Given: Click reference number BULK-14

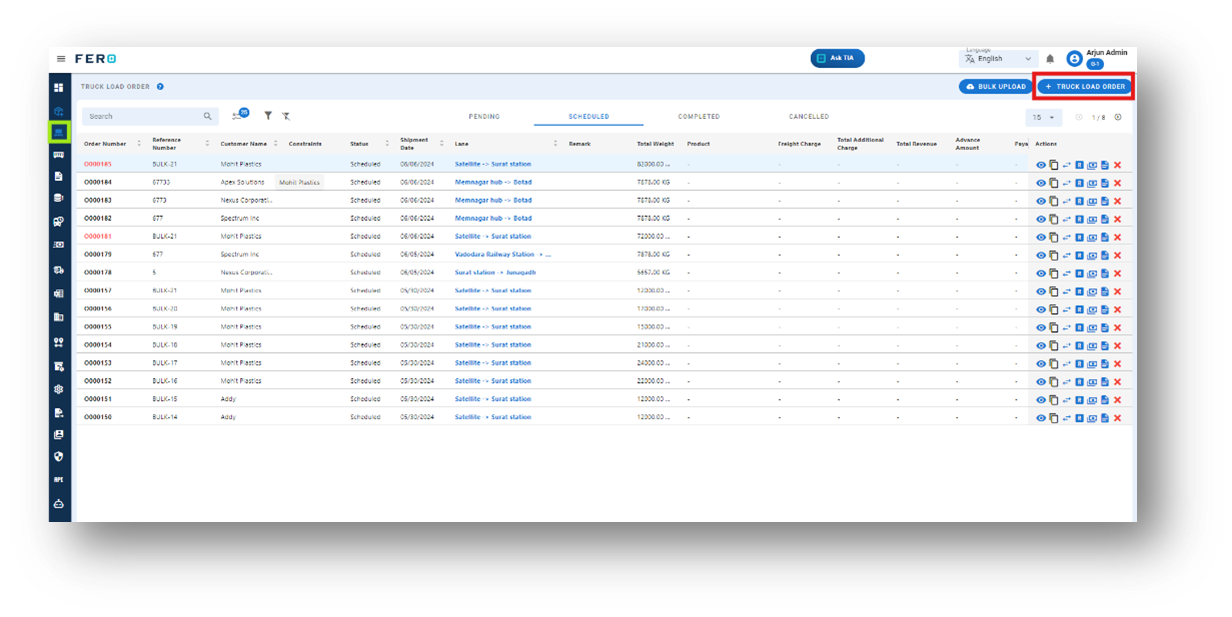Looking at the screenshot, I should (x=165, y=417).
